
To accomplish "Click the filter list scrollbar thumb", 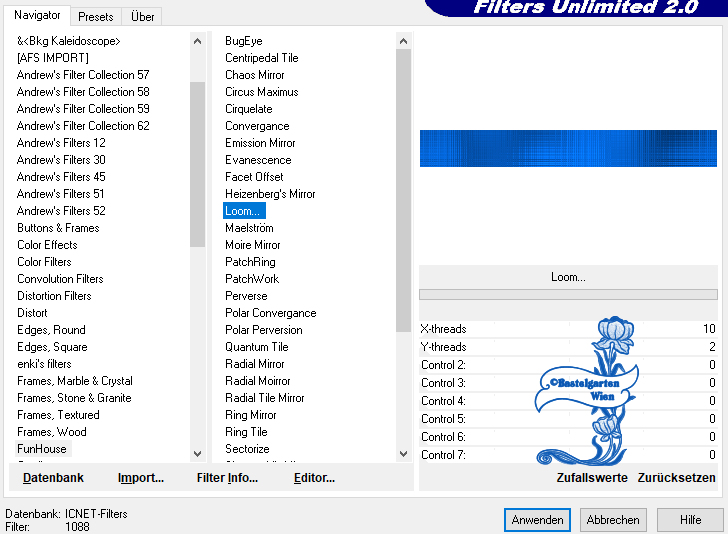I will (x=403, y=190).
